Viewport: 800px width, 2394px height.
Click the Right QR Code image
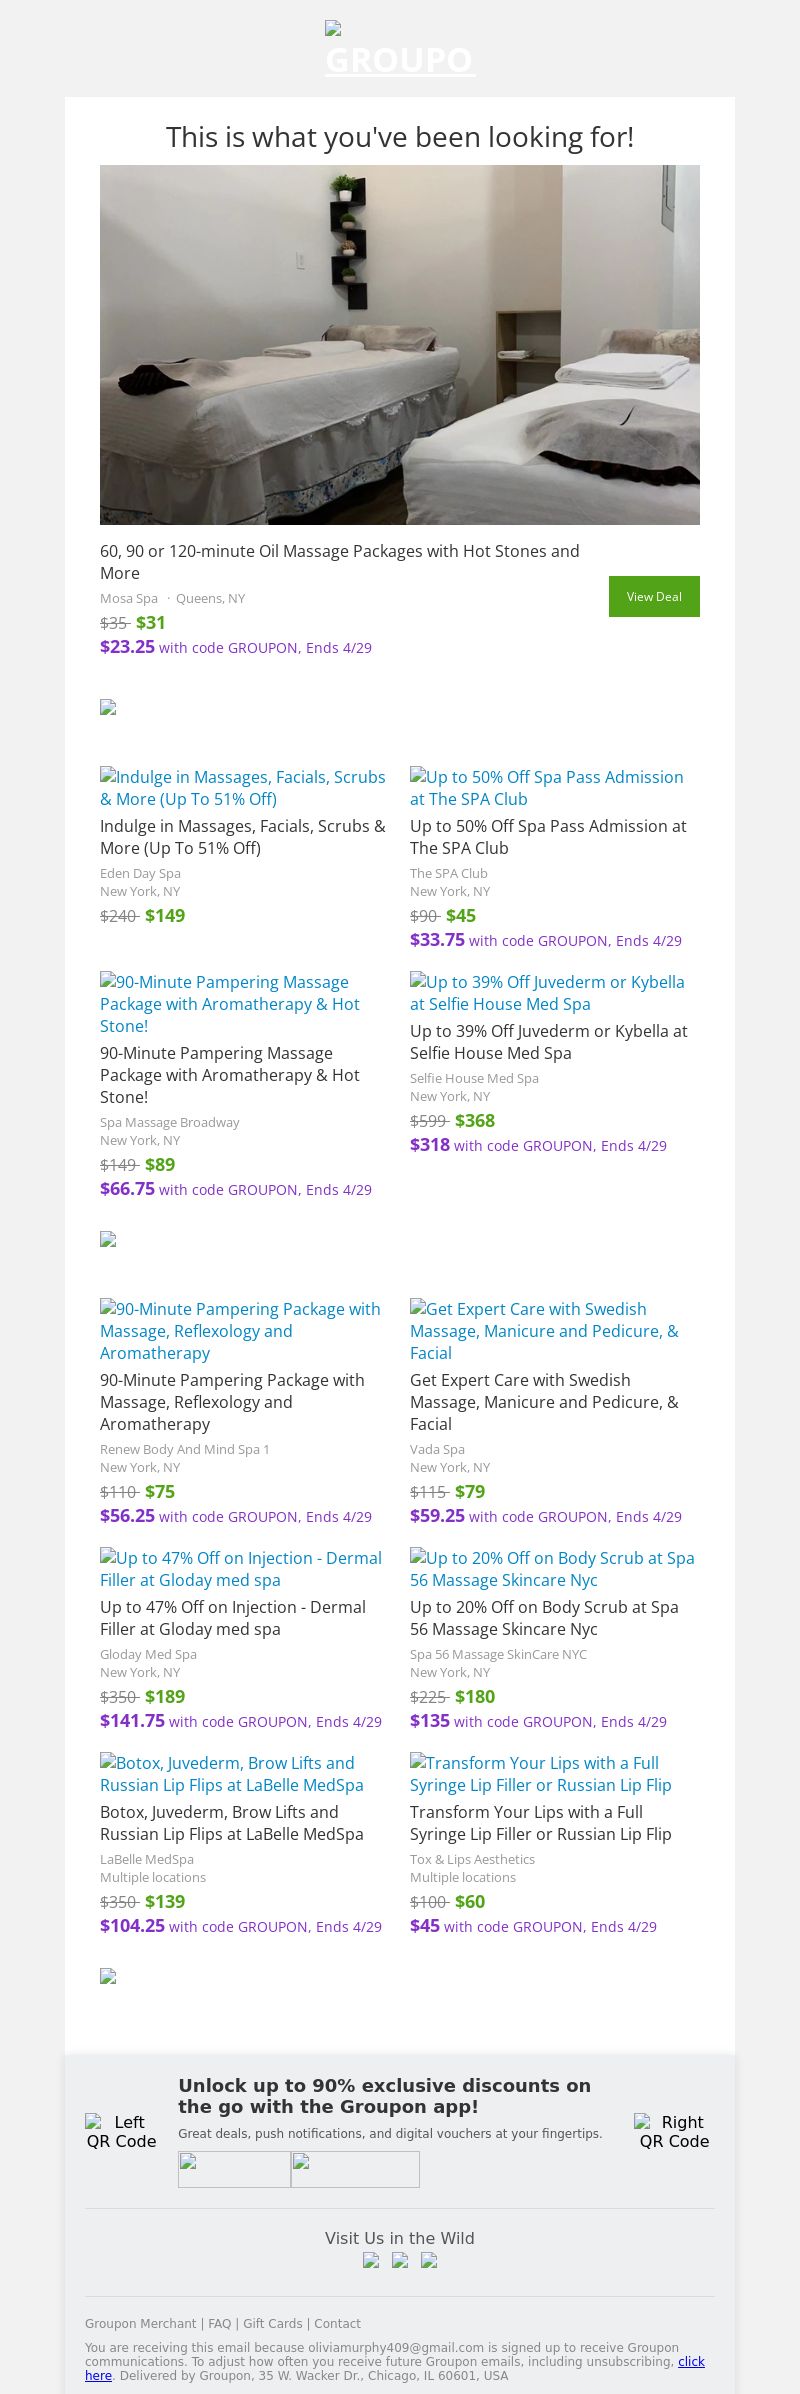674,2131
